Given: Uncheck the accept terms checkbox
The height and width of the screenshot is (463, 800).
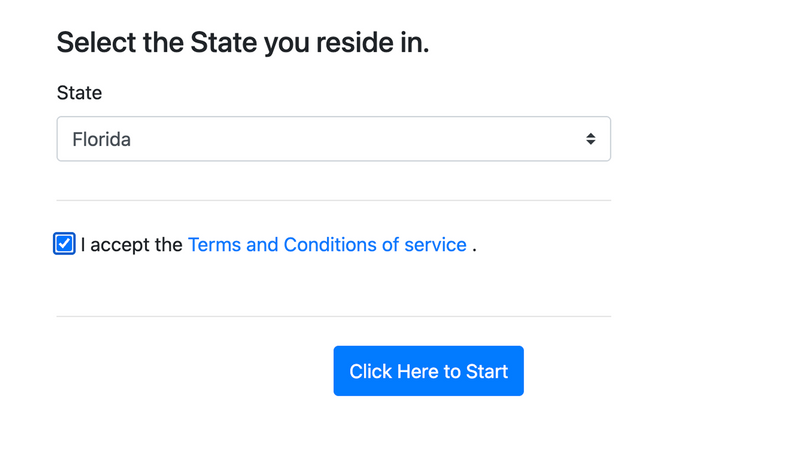Looking at the screenshot, I should pyautogui.click(x=64, y=244).
